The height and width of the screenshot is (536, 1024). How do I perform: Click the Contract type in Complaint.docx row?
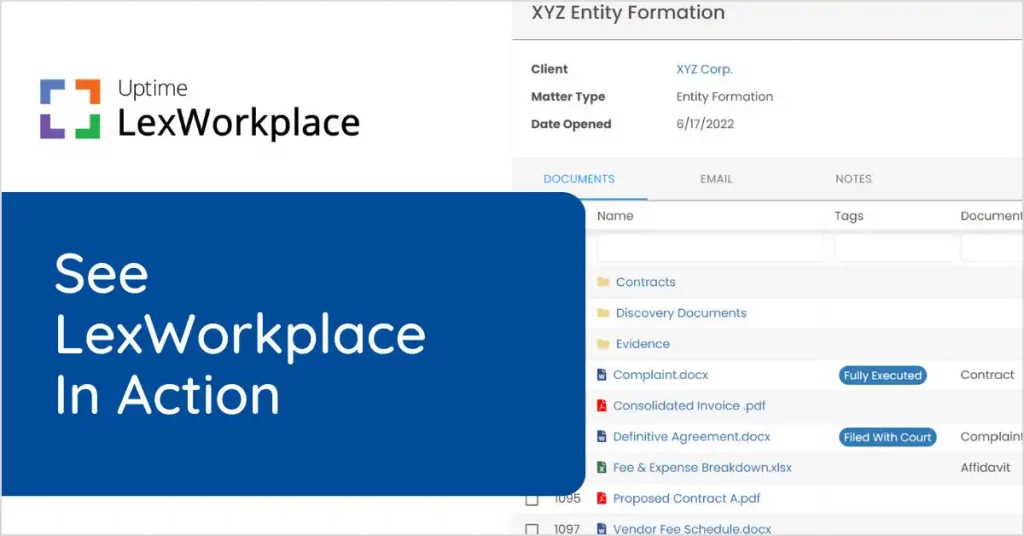(987, 375)
